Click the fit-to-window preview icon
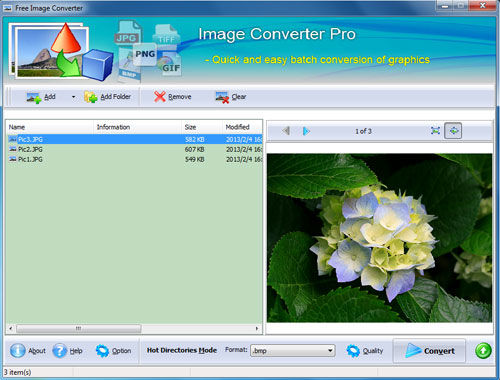Screen dimensions: 500x380 435,131
